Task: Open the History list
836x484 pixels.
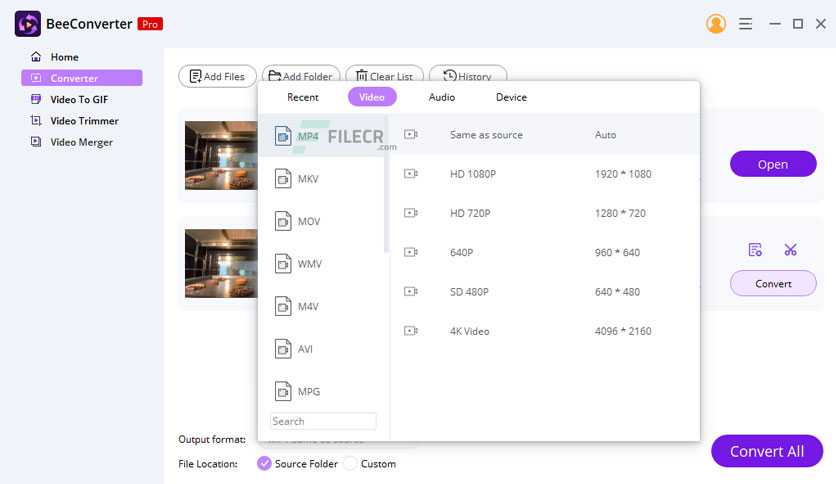Action: click(x=468, y=74)
